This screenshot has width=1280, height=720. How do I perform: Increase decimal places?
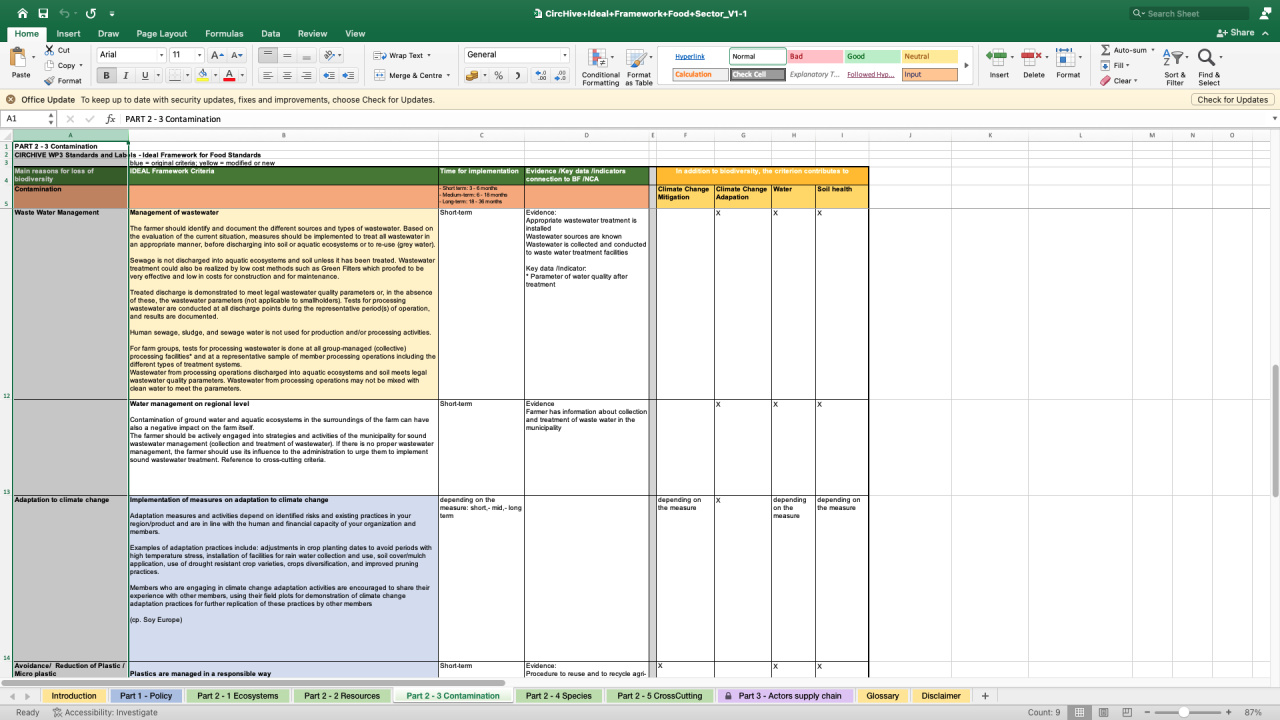541,75
